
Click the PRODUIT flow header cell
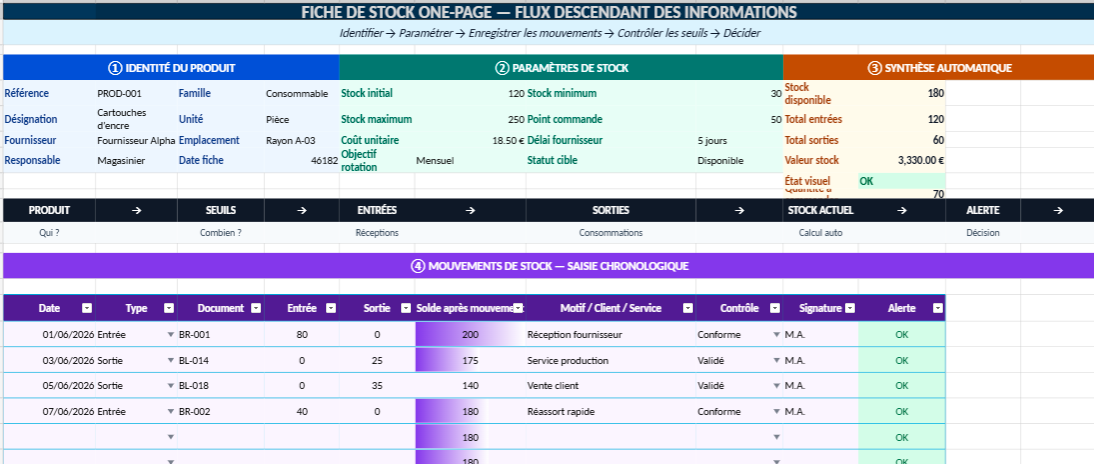[49, 210]
